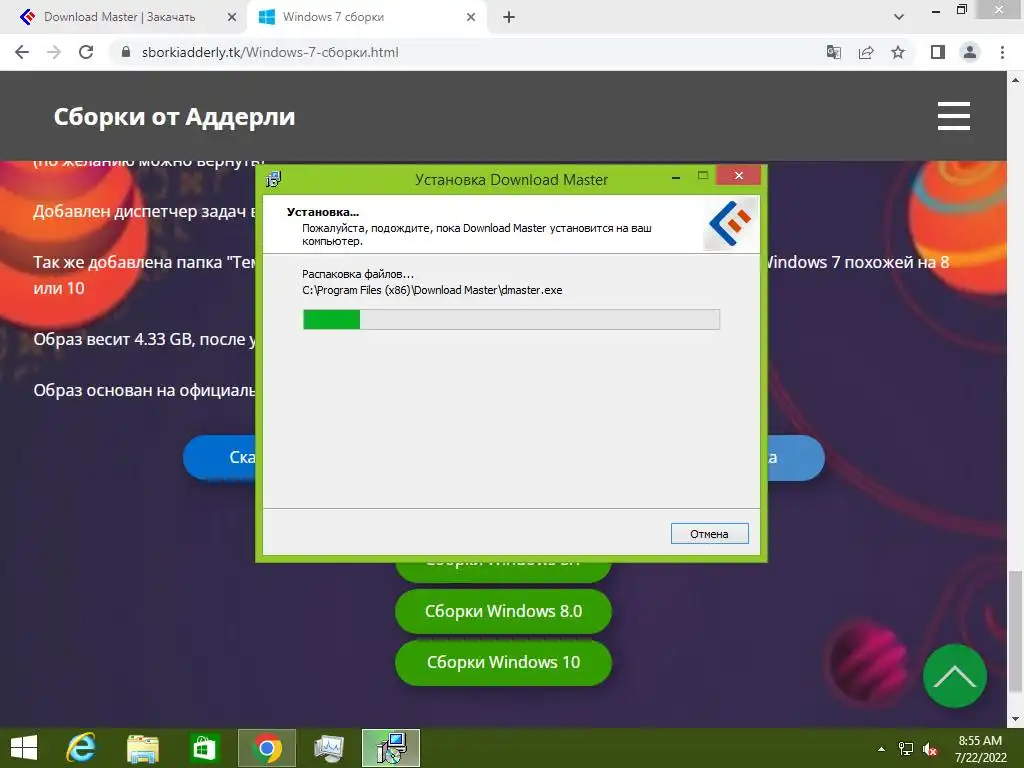Open the muted volume tray icon
The image size is (1024, 768).
point(930,749)
